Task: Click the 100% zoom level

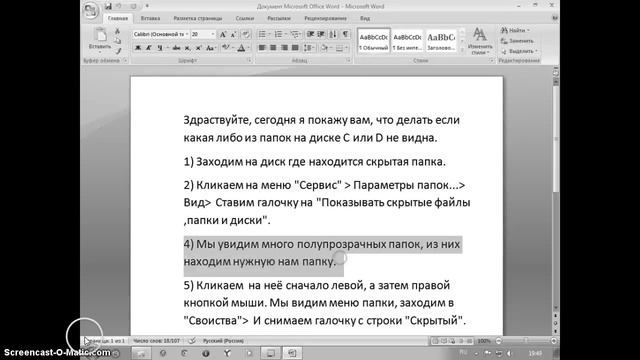Action: pyautogui.click(x=484, y=341)
